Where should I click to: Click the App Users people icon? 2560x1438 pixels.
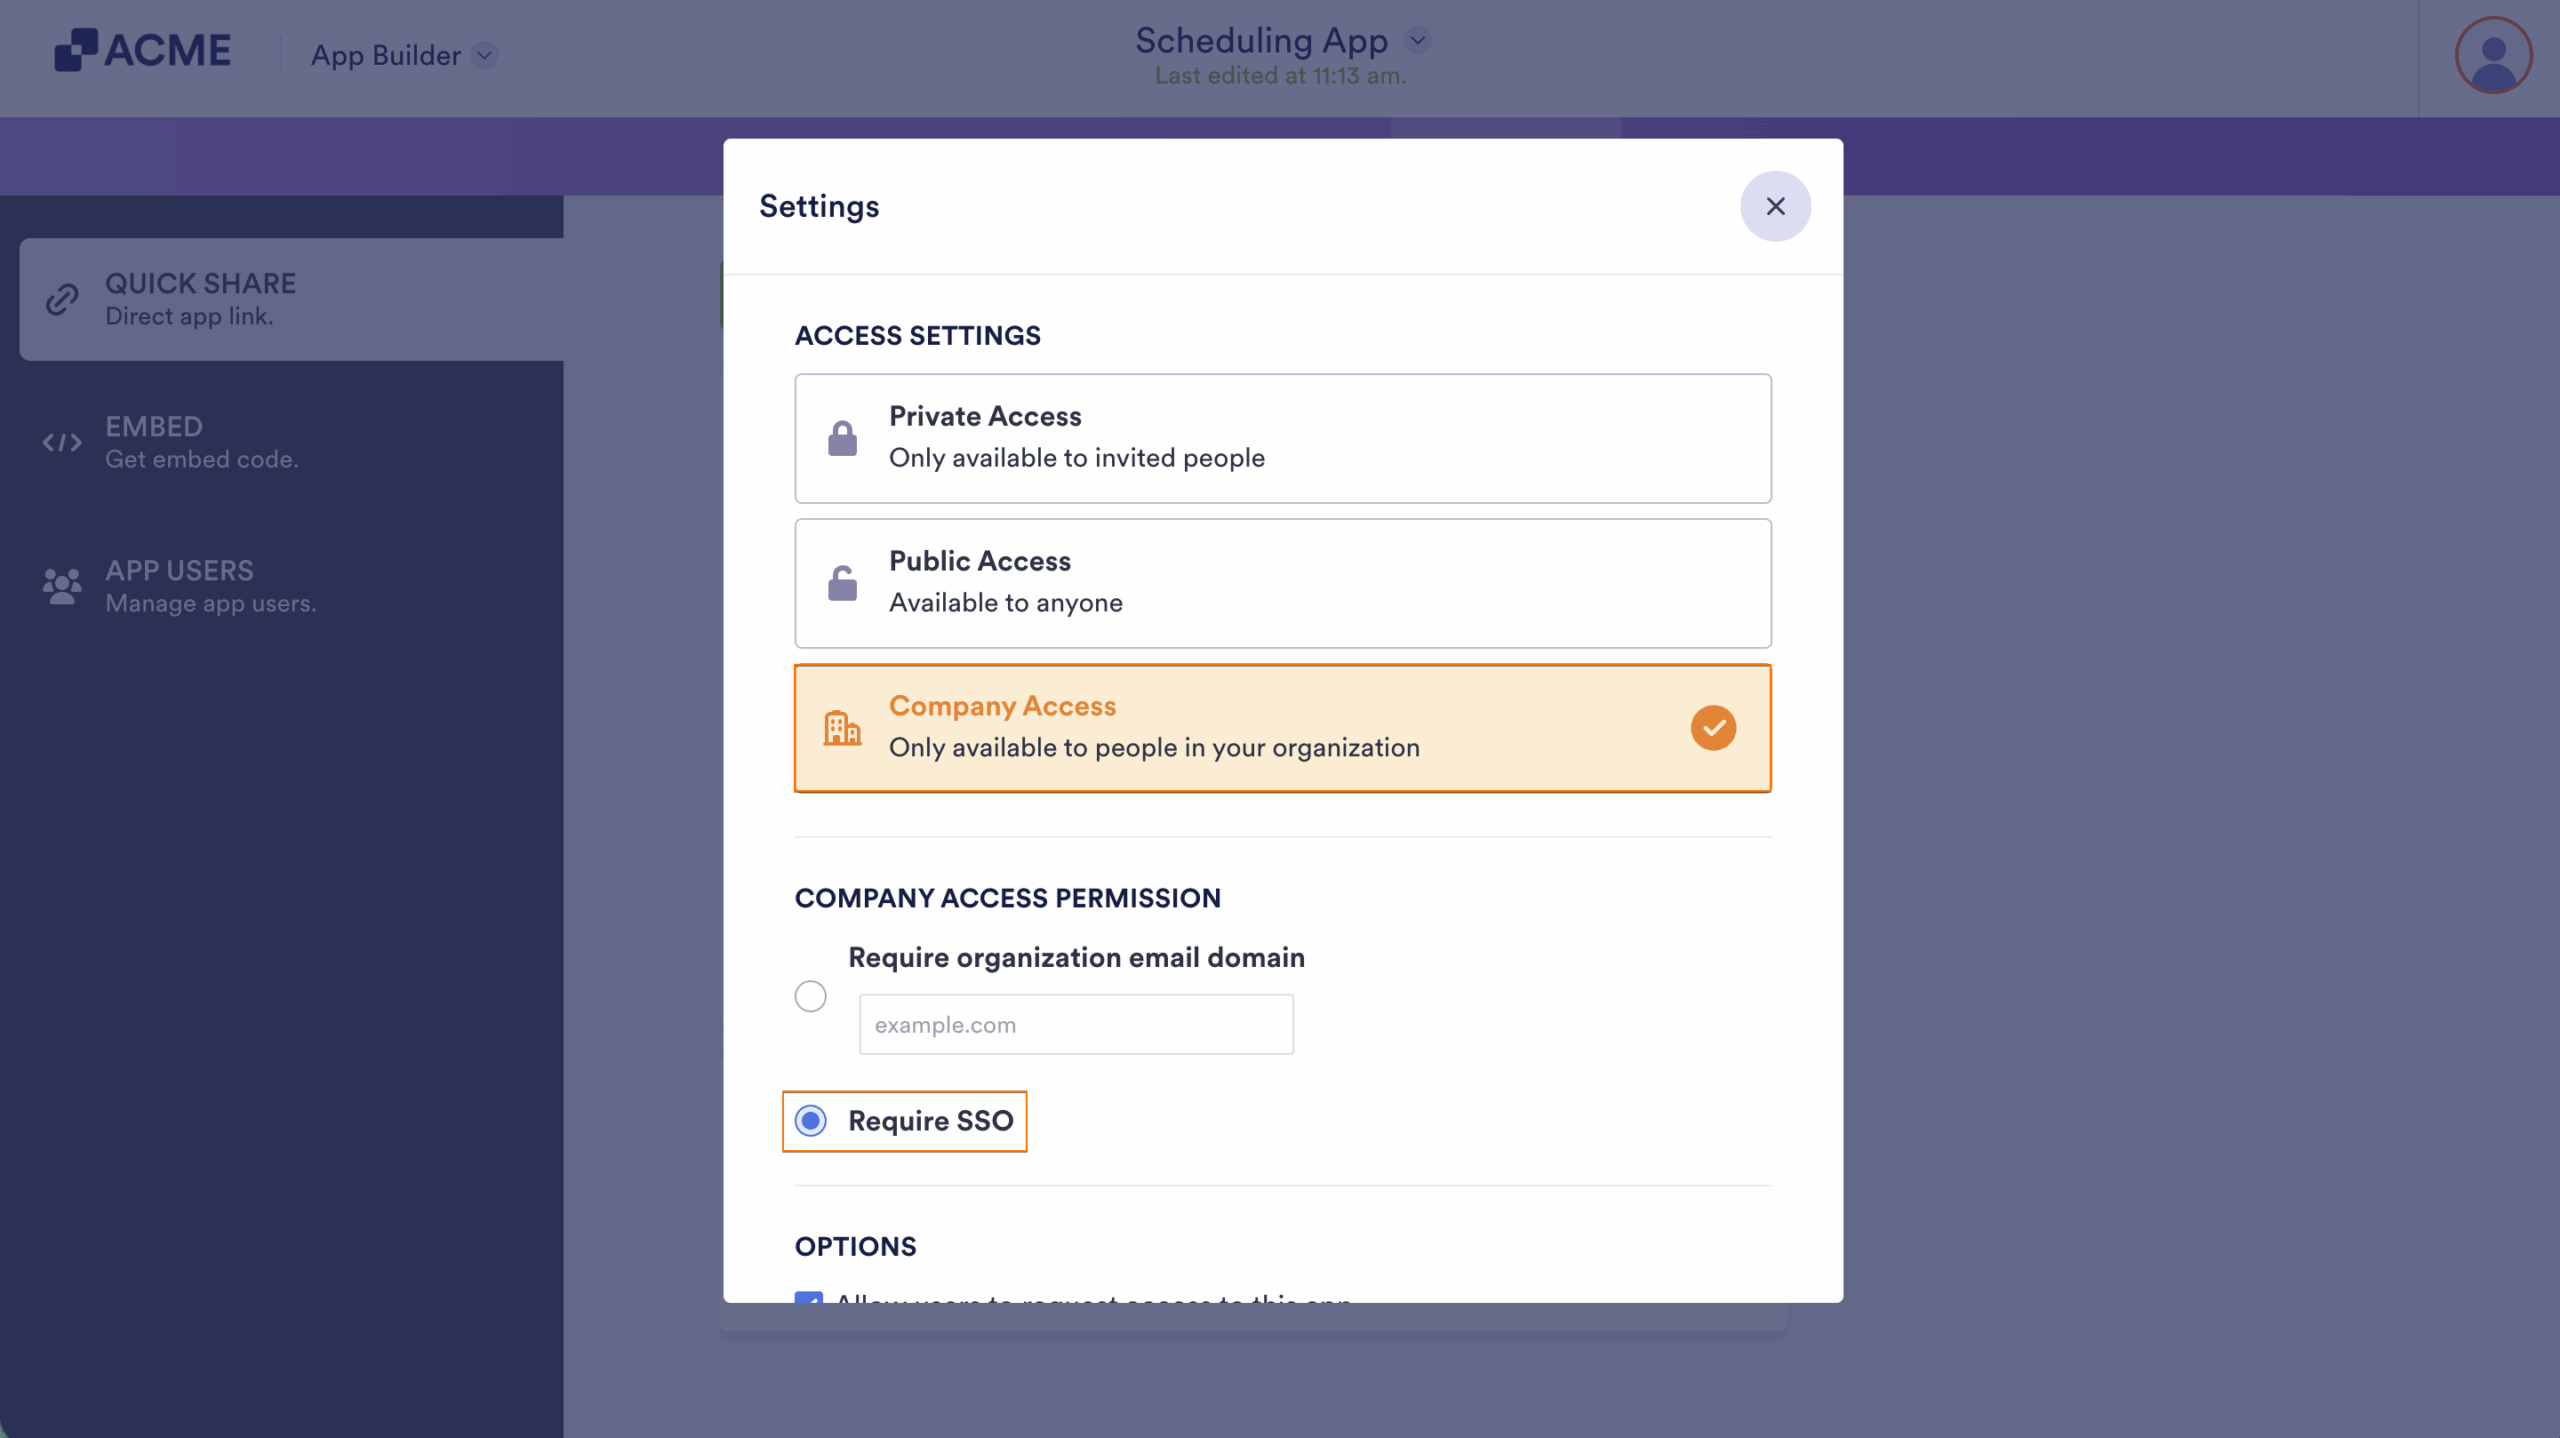(x=61, y=586)
